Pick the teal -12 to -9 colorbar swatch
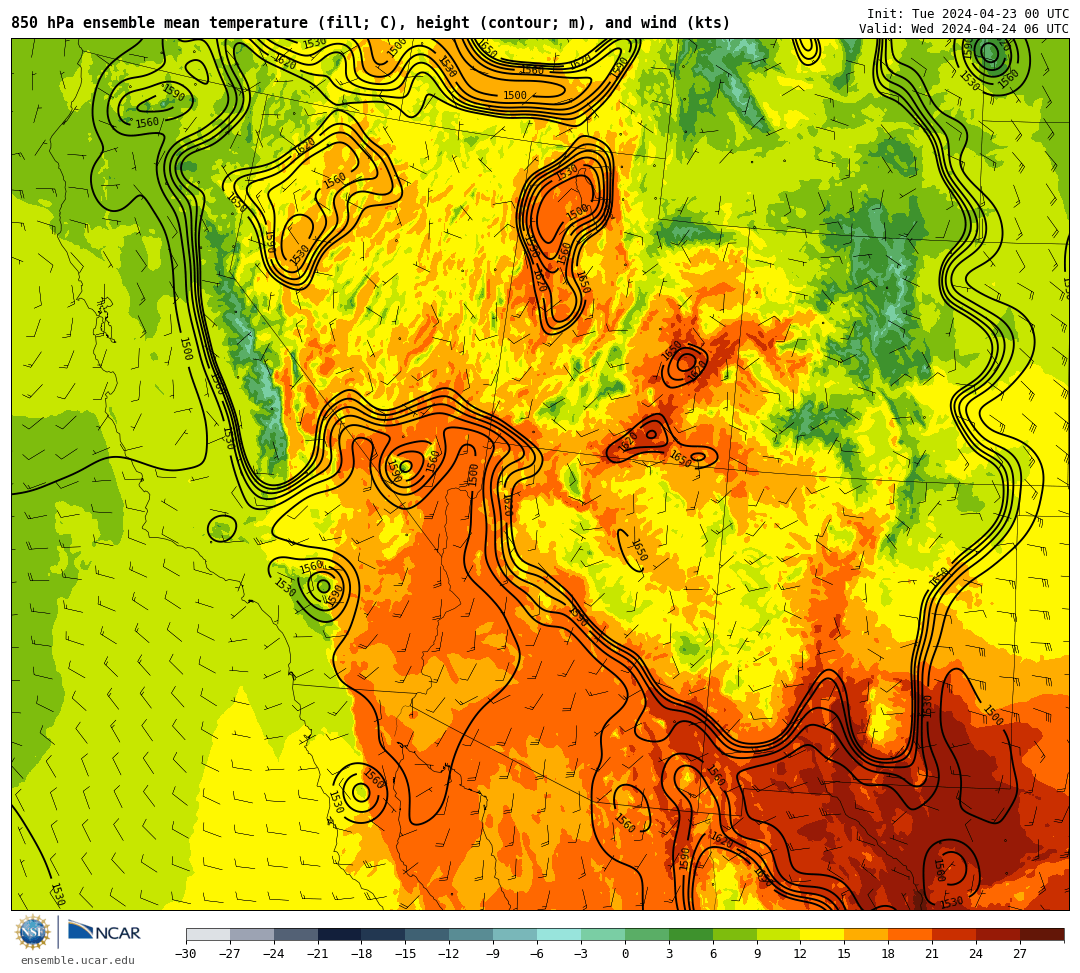Image resolution: width=1080 pixels, height=973 pixels. pos(472,934)
